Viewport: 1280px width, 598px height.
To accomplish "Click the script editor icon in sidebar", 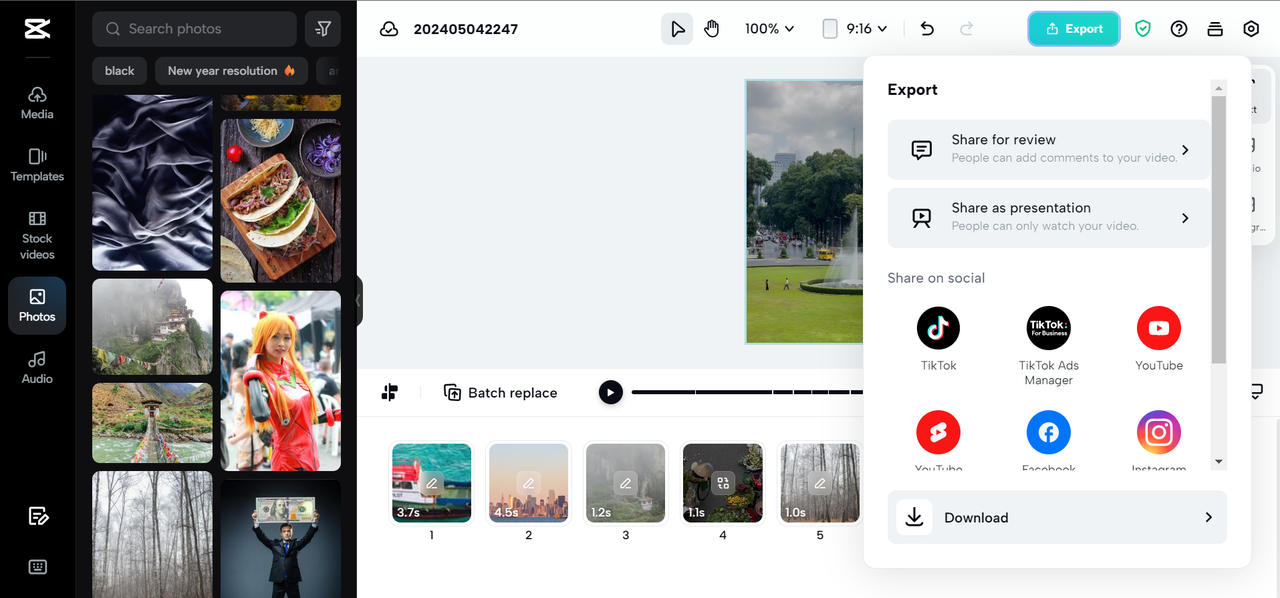I will pos(38,516).
